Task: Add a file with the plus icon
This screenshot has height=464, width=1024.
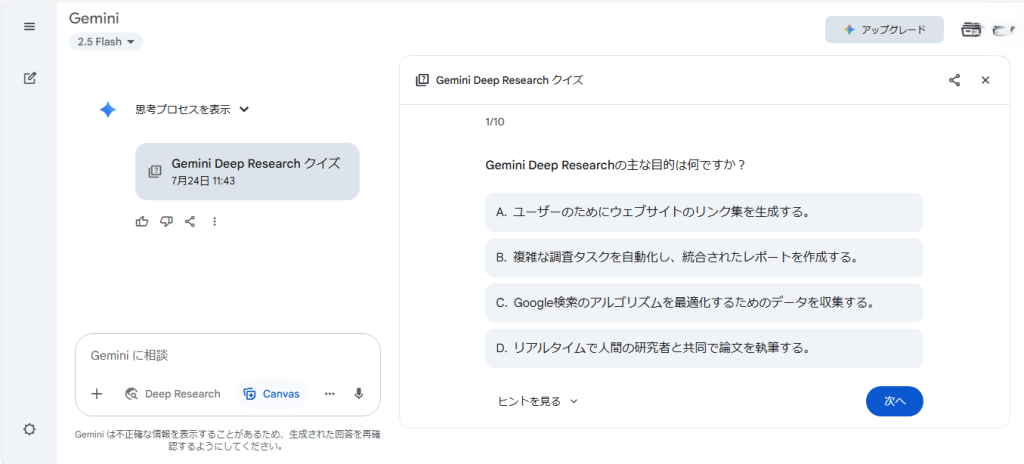Action: (97, 393)
